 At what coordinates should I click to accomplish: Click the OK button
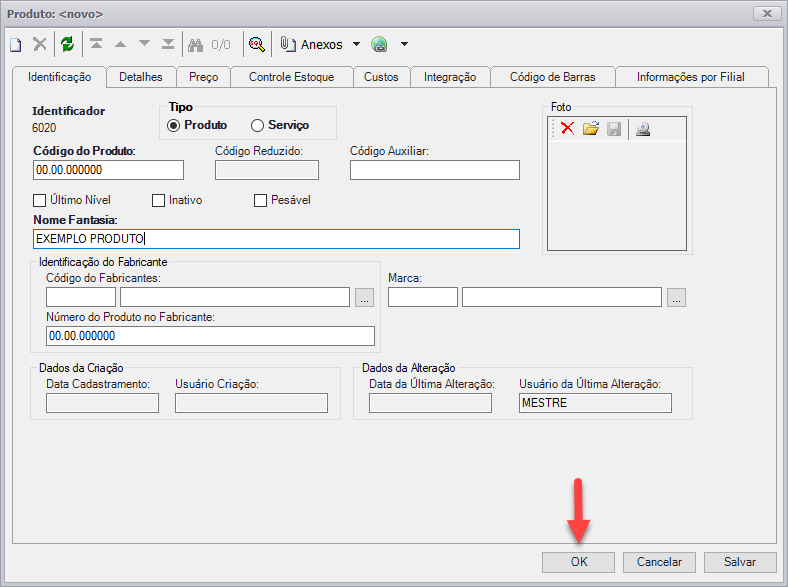click(x=578, y=562)
